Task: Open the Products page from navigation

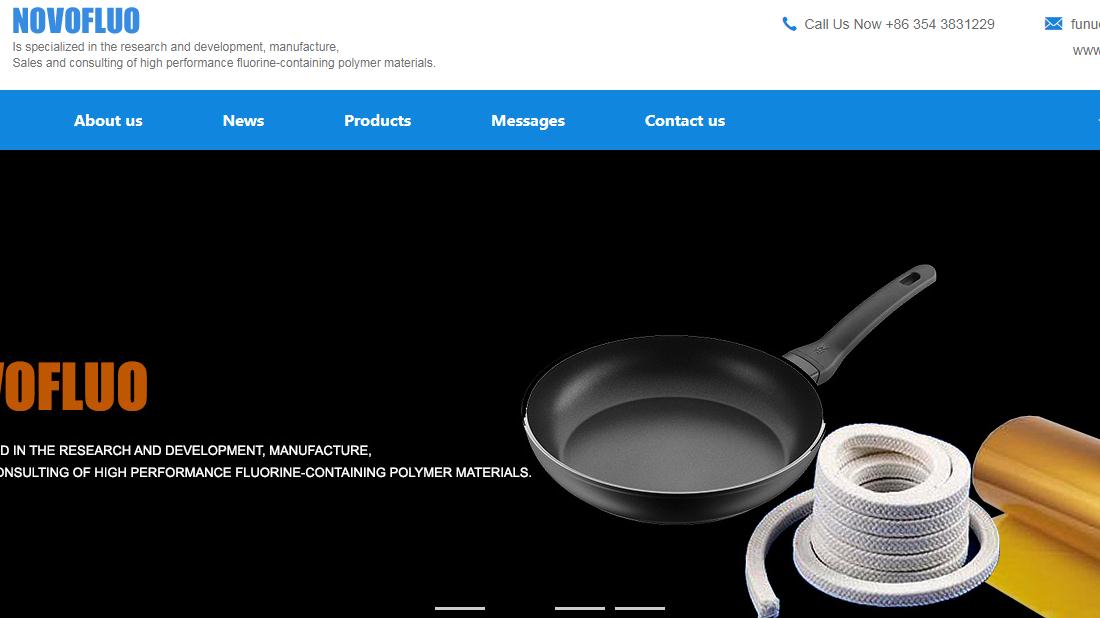Action: point(377,121)
